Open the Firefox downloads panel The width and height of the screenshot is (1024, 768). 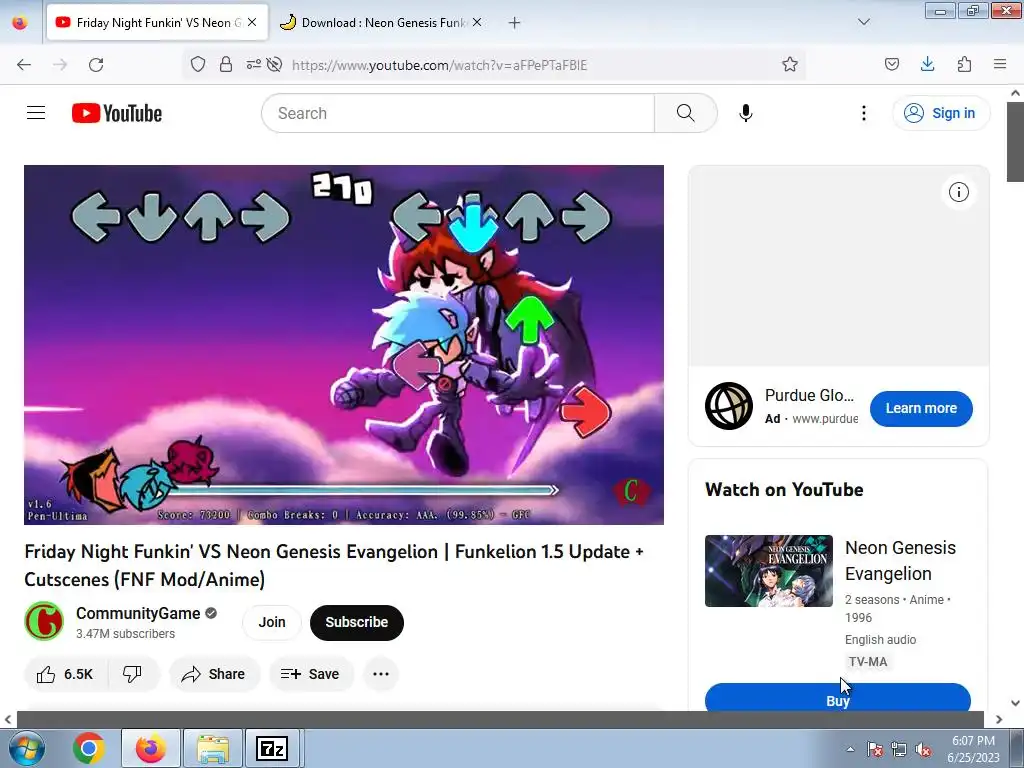(927, 64)
